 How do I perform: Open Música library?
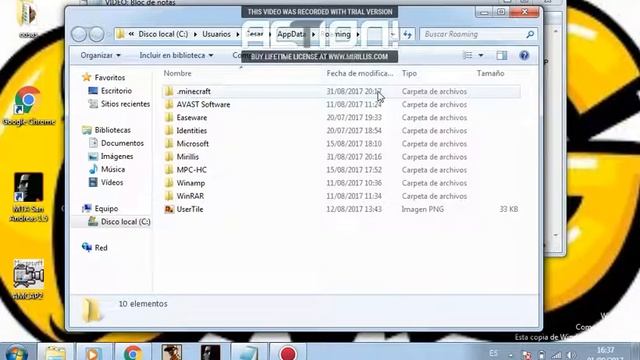point(113,169)
